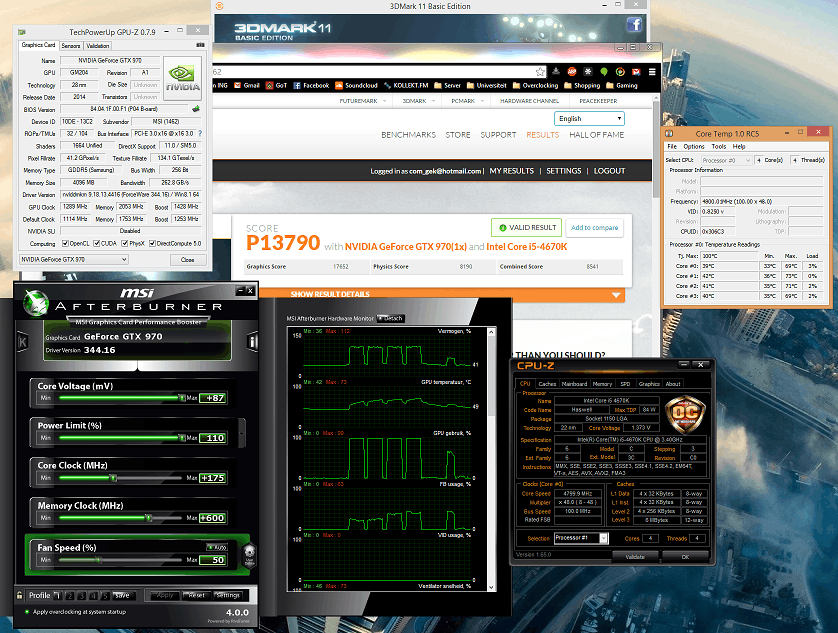
Task: Click the Core Clock slider handle
Action: point(113,477)
